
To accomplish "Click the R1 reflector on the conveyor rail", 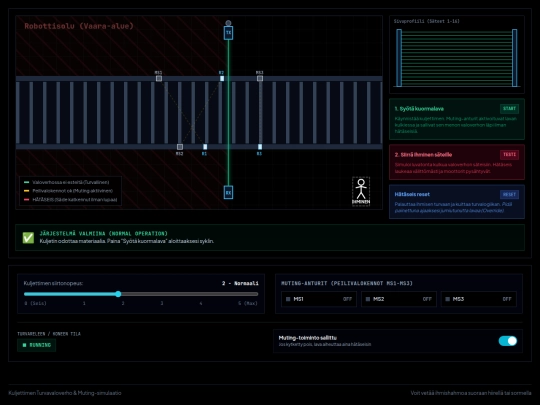I will (x=205, y=147).
